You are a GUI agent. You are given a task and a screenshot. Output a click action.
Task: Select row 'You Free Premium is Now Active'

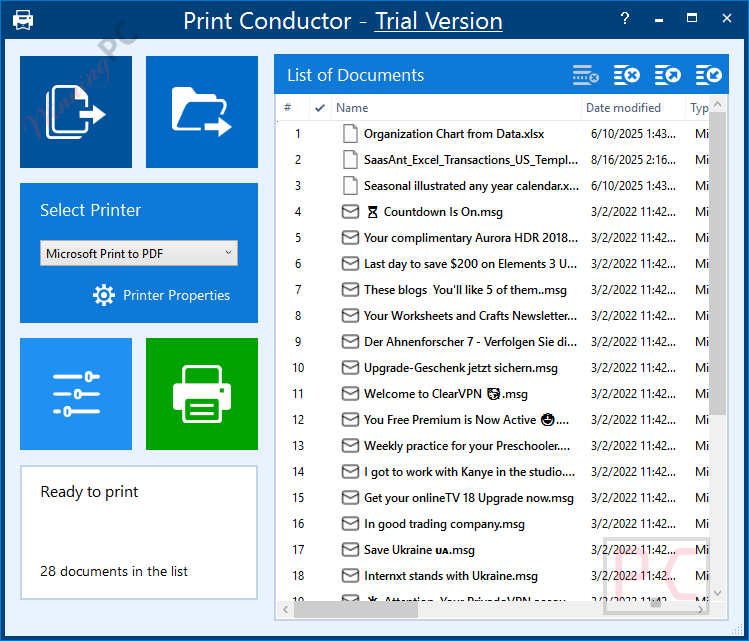[x=494, y=420]
